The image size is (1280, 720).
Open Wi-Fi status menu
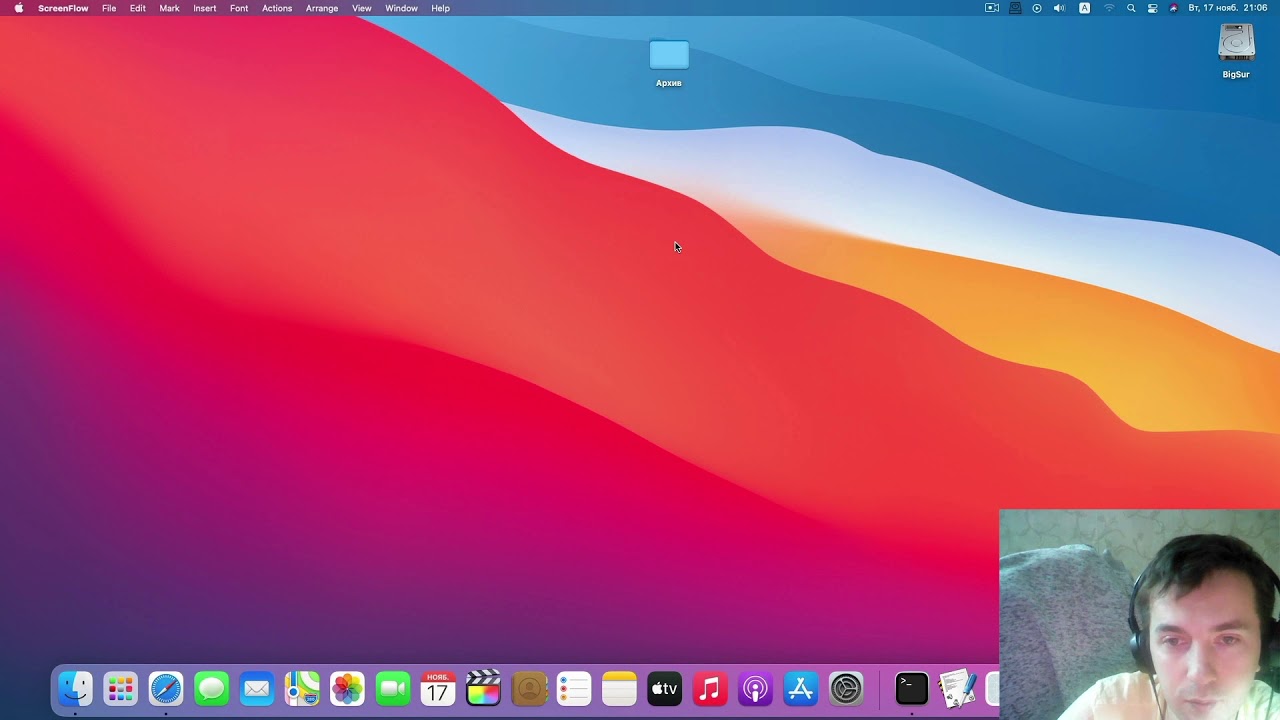[1109, 8]
